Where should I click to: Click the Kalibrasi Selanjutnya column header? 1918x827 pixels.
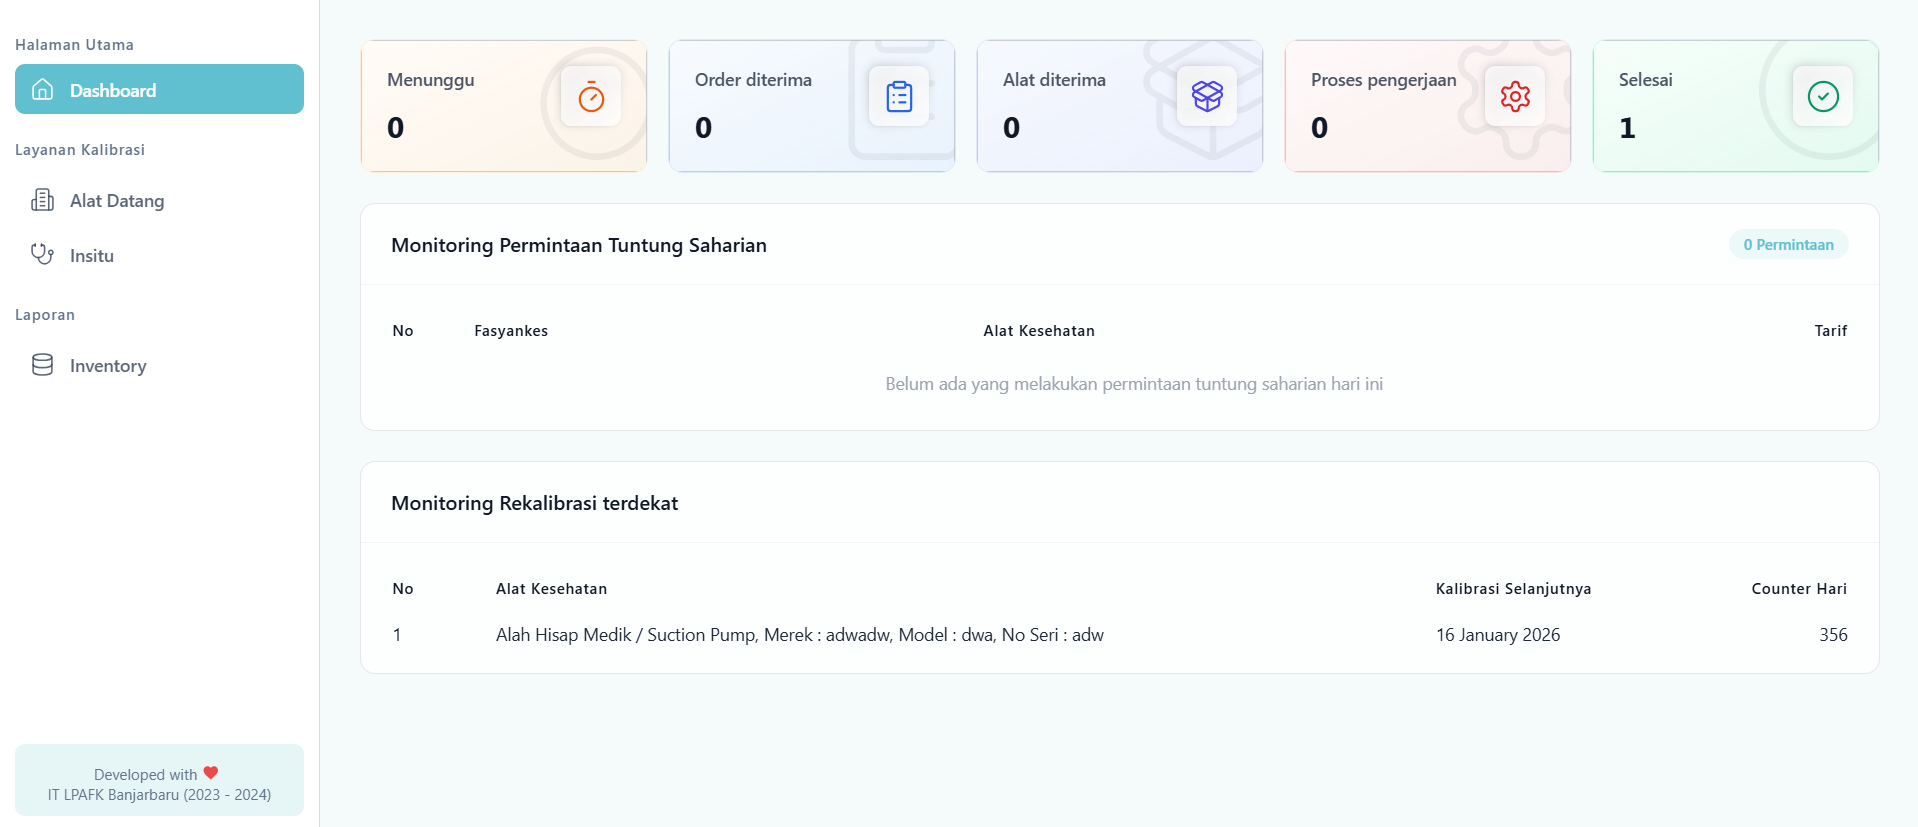click(x=1513, y=589)
